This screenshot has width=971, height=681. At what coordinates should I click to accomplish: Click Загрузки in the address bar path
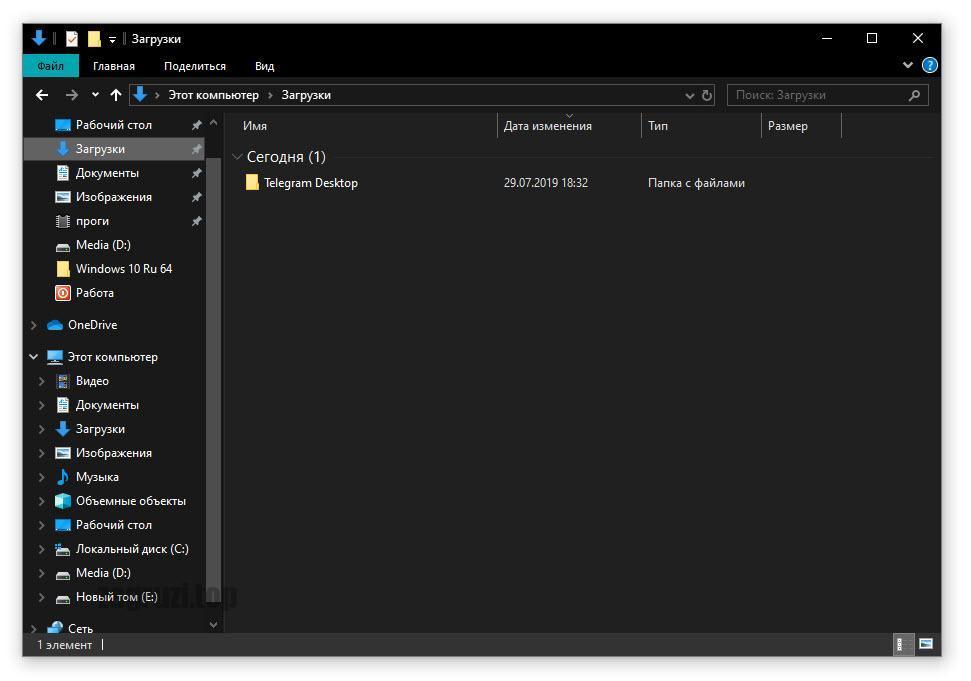pyautogui.click(x=306, y=95)
